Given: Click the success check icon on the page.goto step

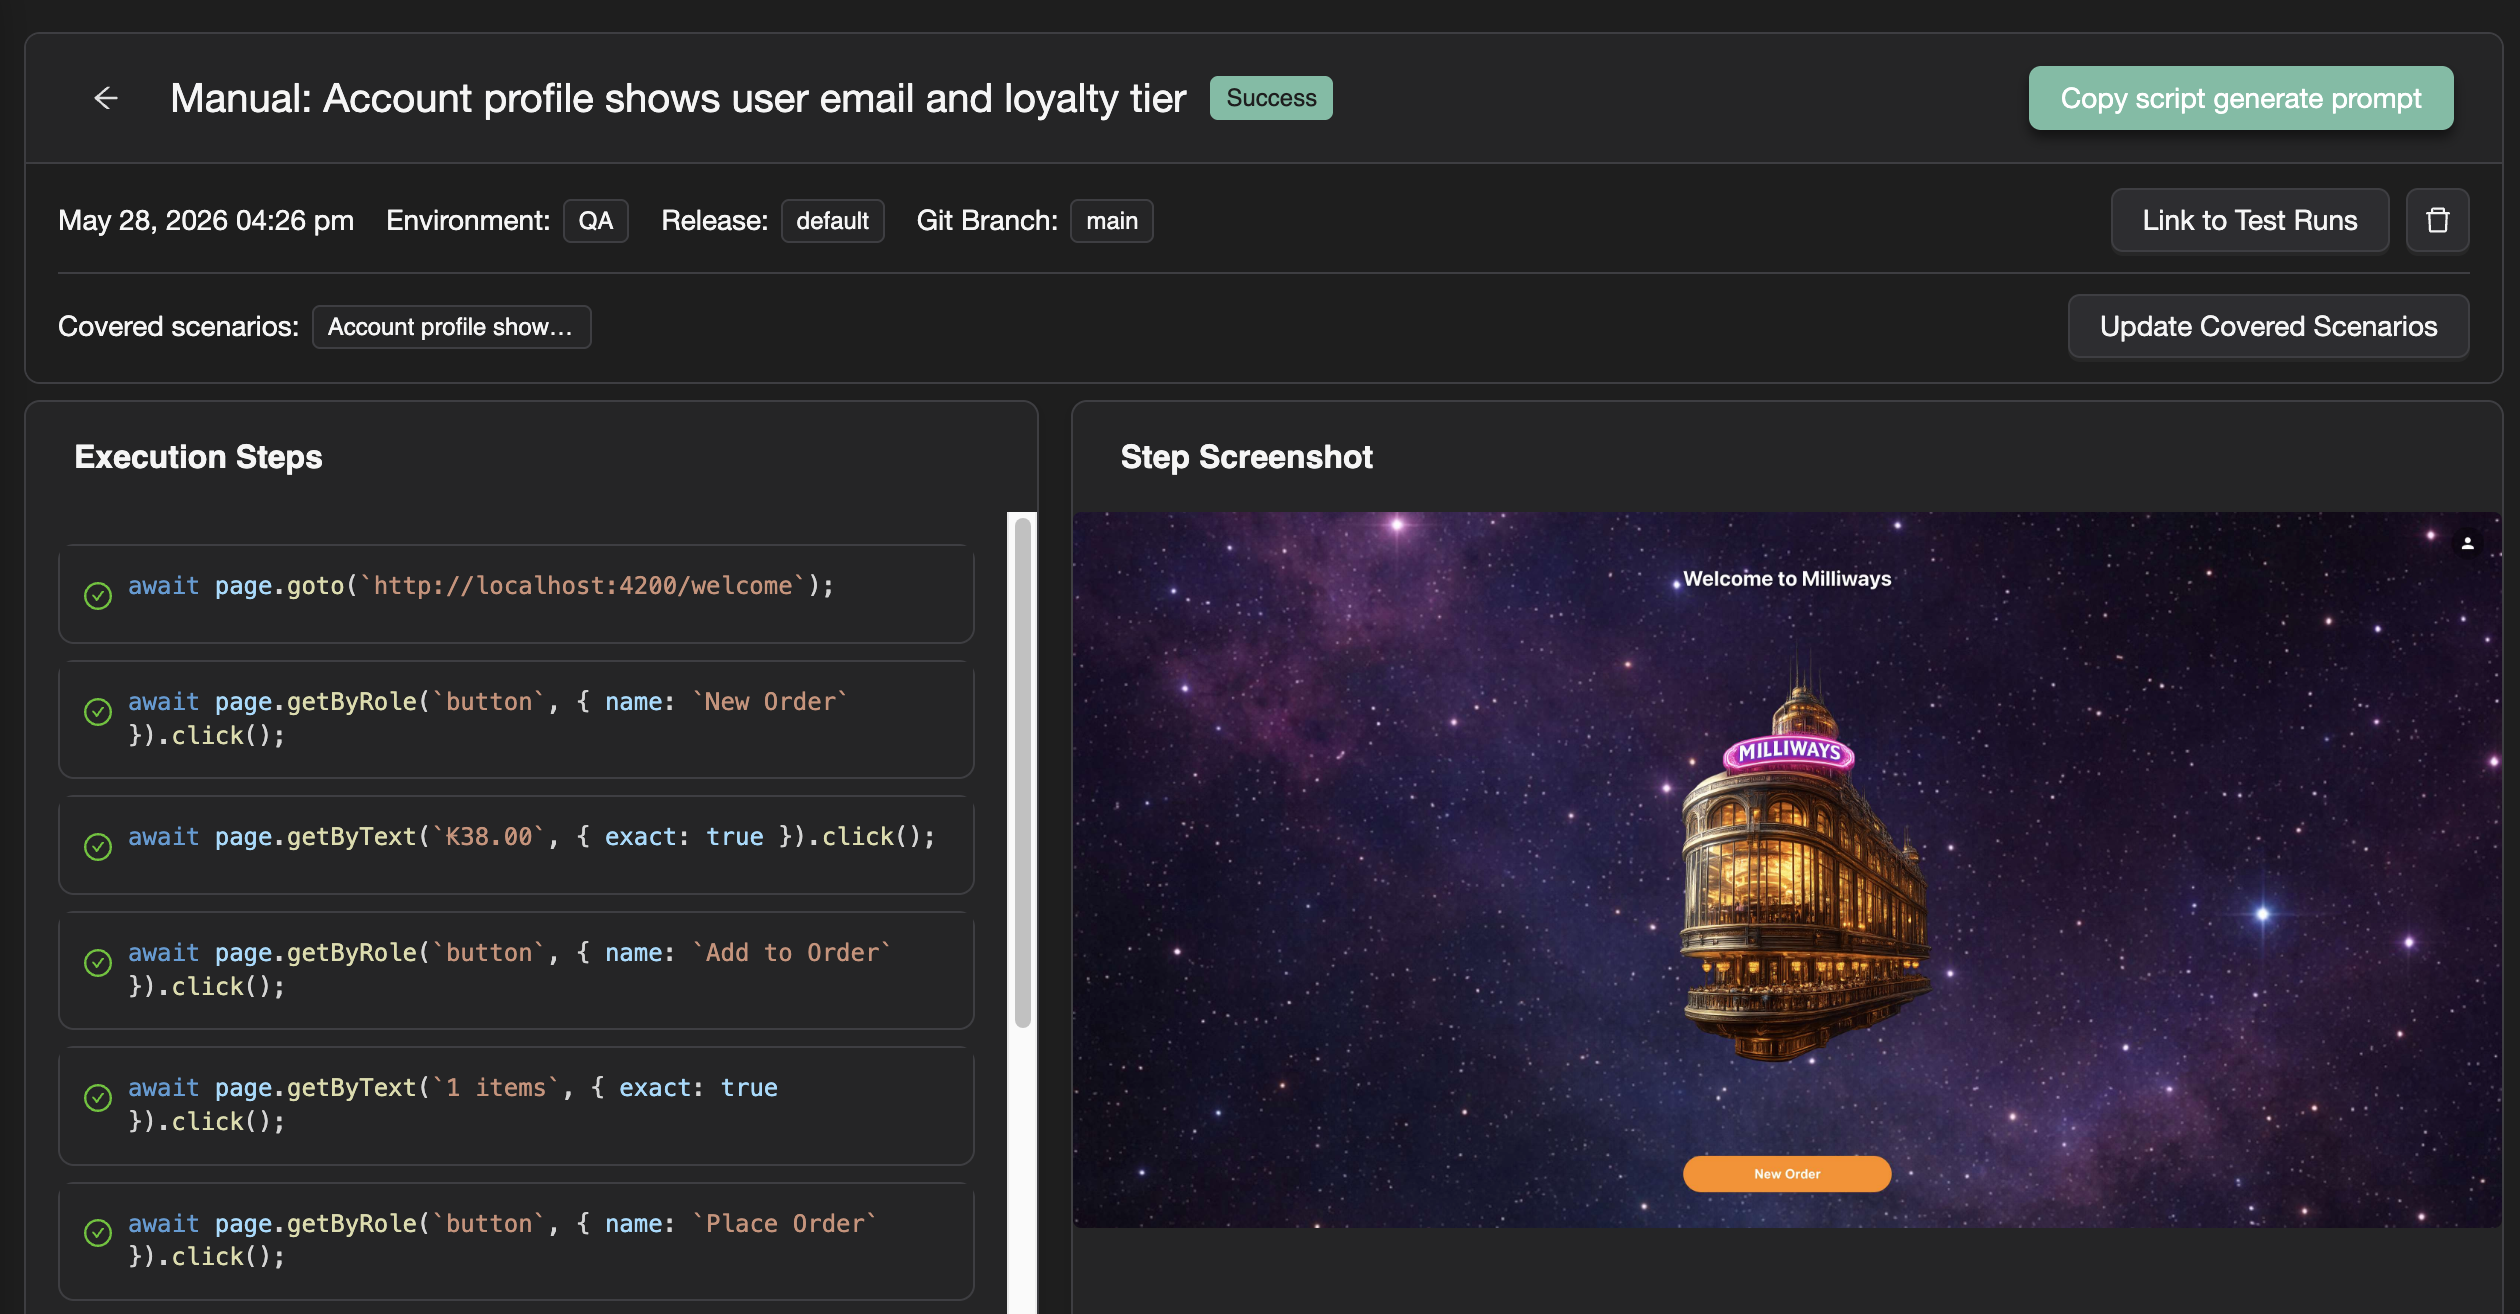Looking at the screenshot, I should pyautogui.click(x=98, y=596).
